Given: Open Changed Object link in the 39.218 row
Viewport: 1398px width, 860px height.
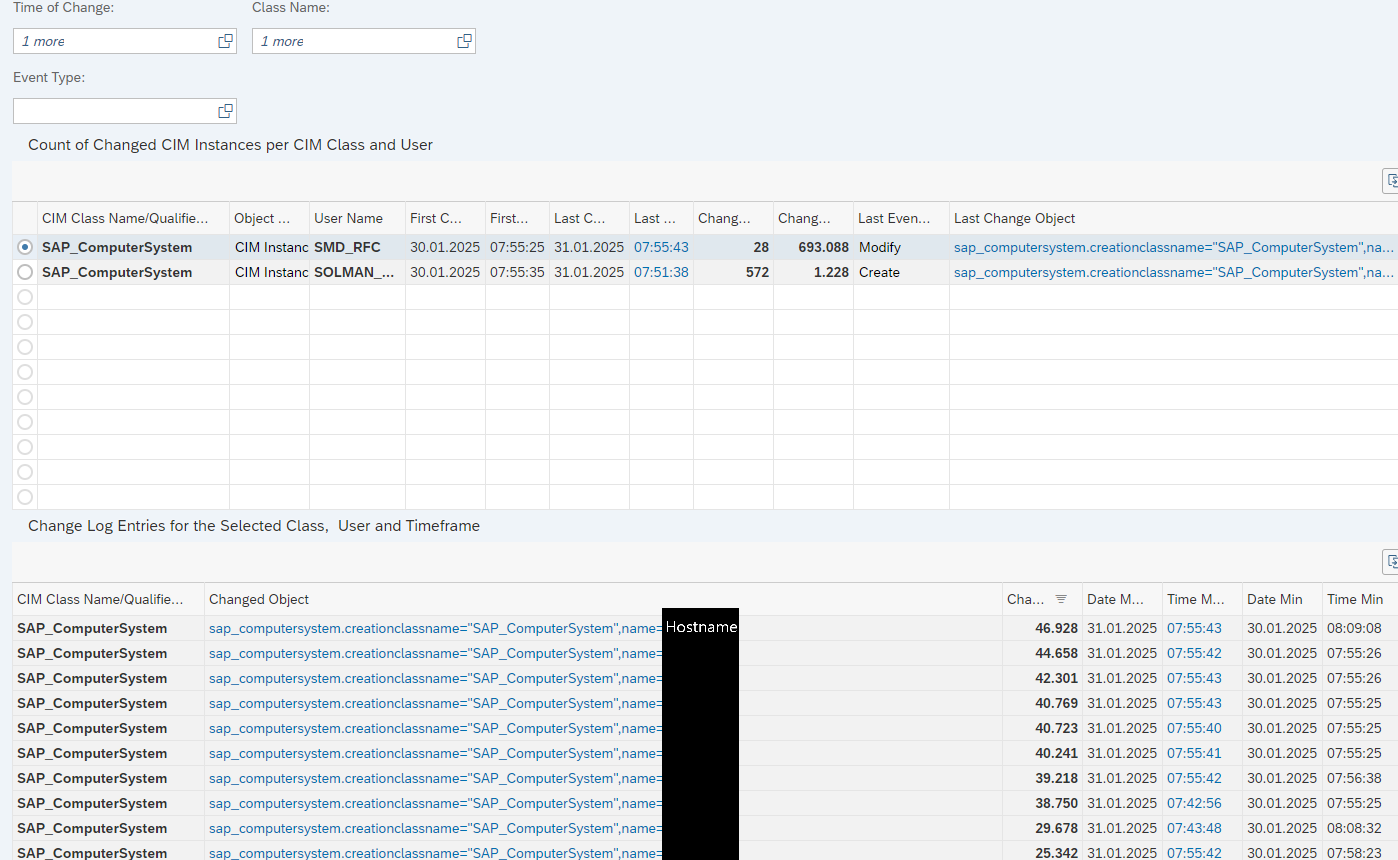Looking at the screenshot, I should (x=435, y=778).
